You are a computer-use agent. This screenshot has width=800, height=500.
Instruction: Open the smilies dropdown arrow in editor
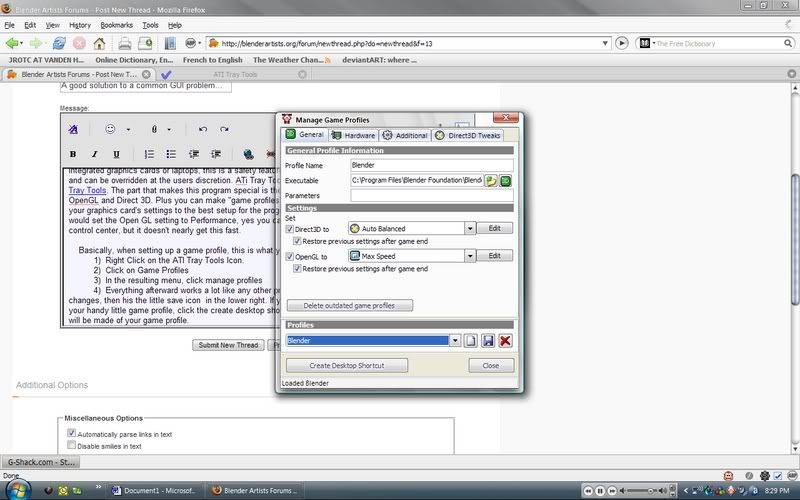coord(128,130)
